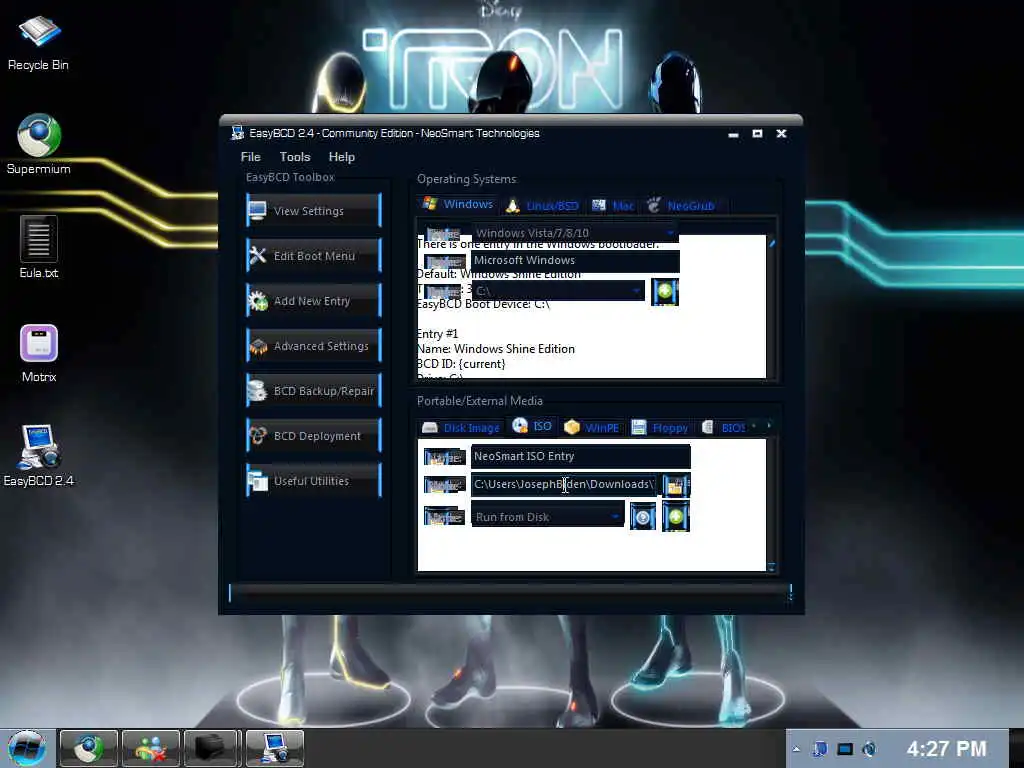Launch Supermium from the desktop
Image resolution: width=1024 pixels, height=768 pixels.
[39, 144]
